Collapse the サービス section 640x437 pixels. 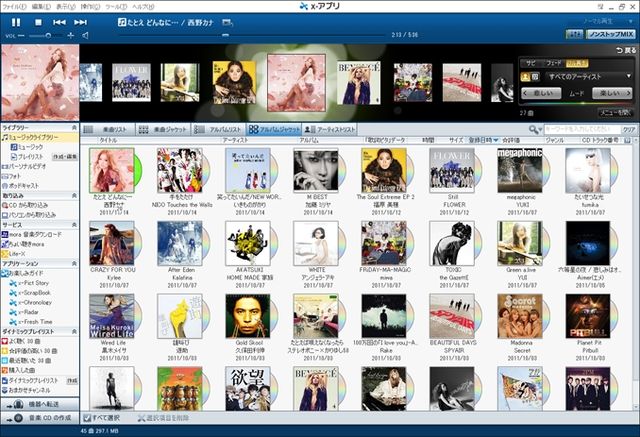74,225
